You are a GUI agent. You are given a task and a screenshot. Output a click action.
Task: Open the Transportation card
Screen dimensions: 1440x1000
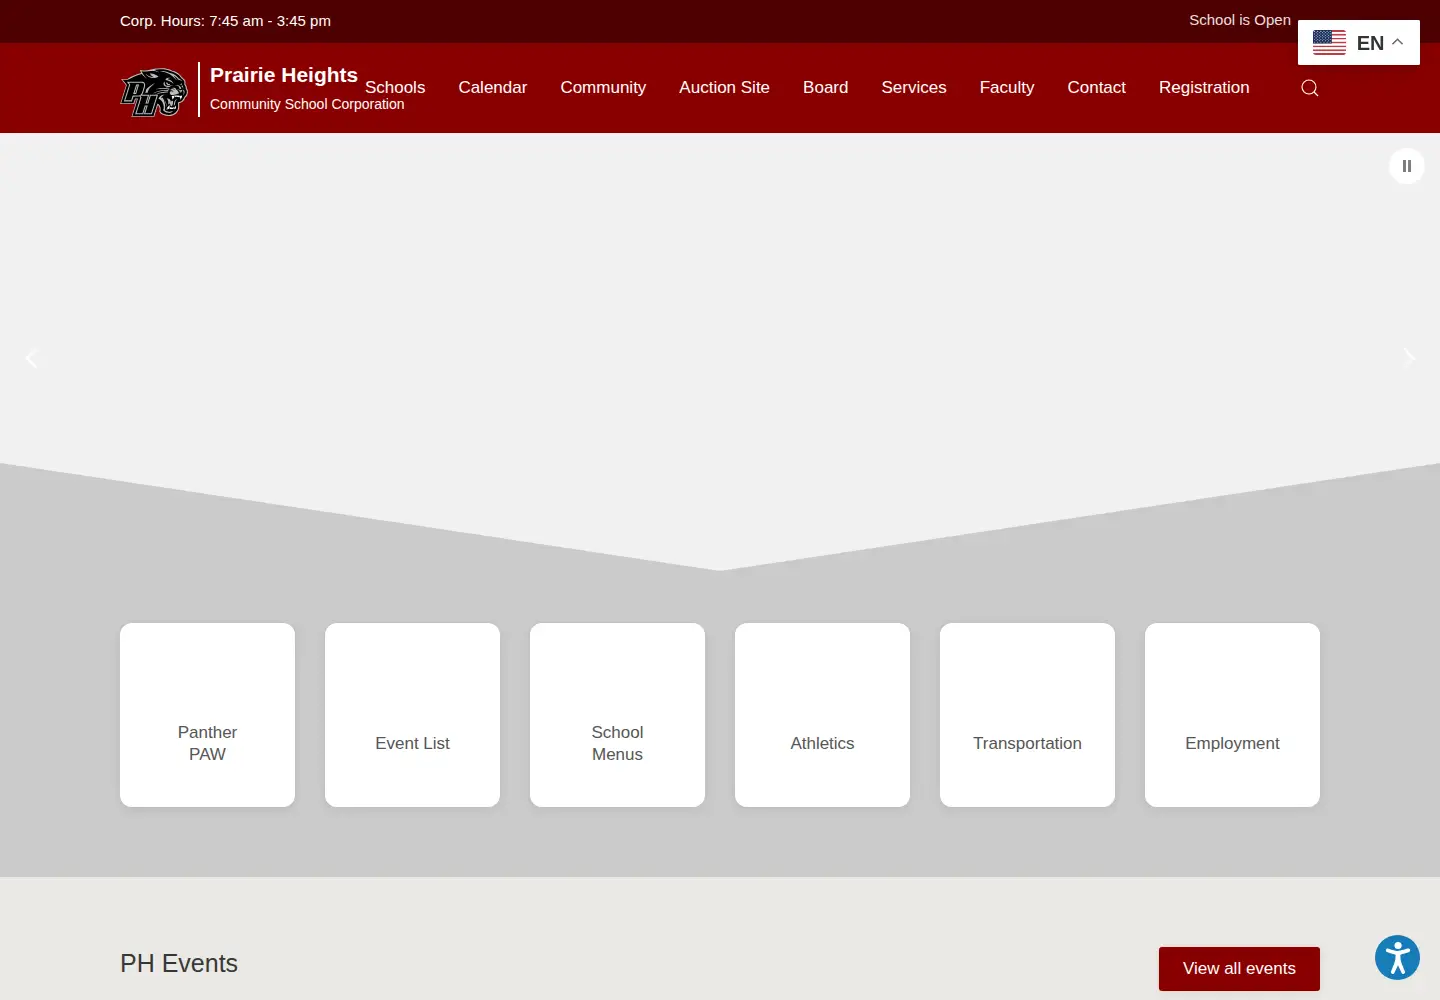(1027, 715)
